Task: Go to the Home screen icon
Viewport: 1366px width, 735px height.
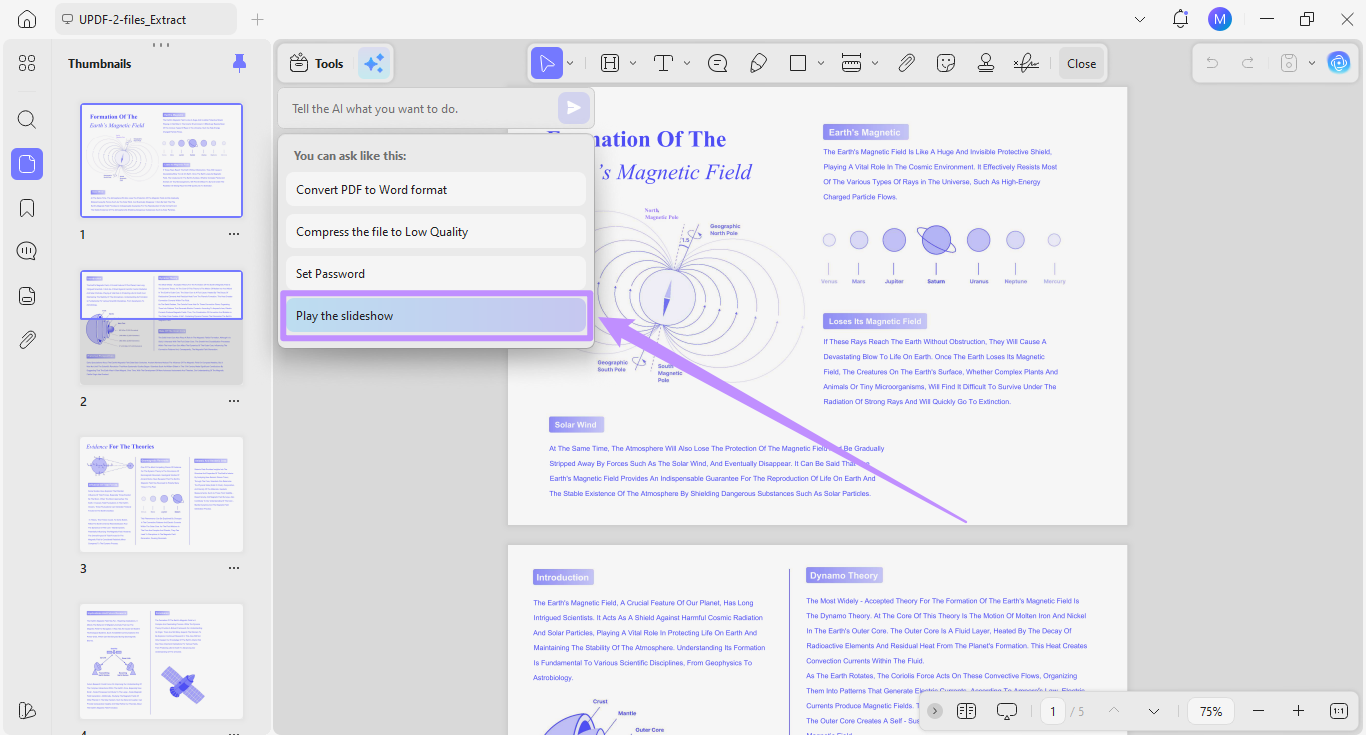Action: click(x=27, y=19)
